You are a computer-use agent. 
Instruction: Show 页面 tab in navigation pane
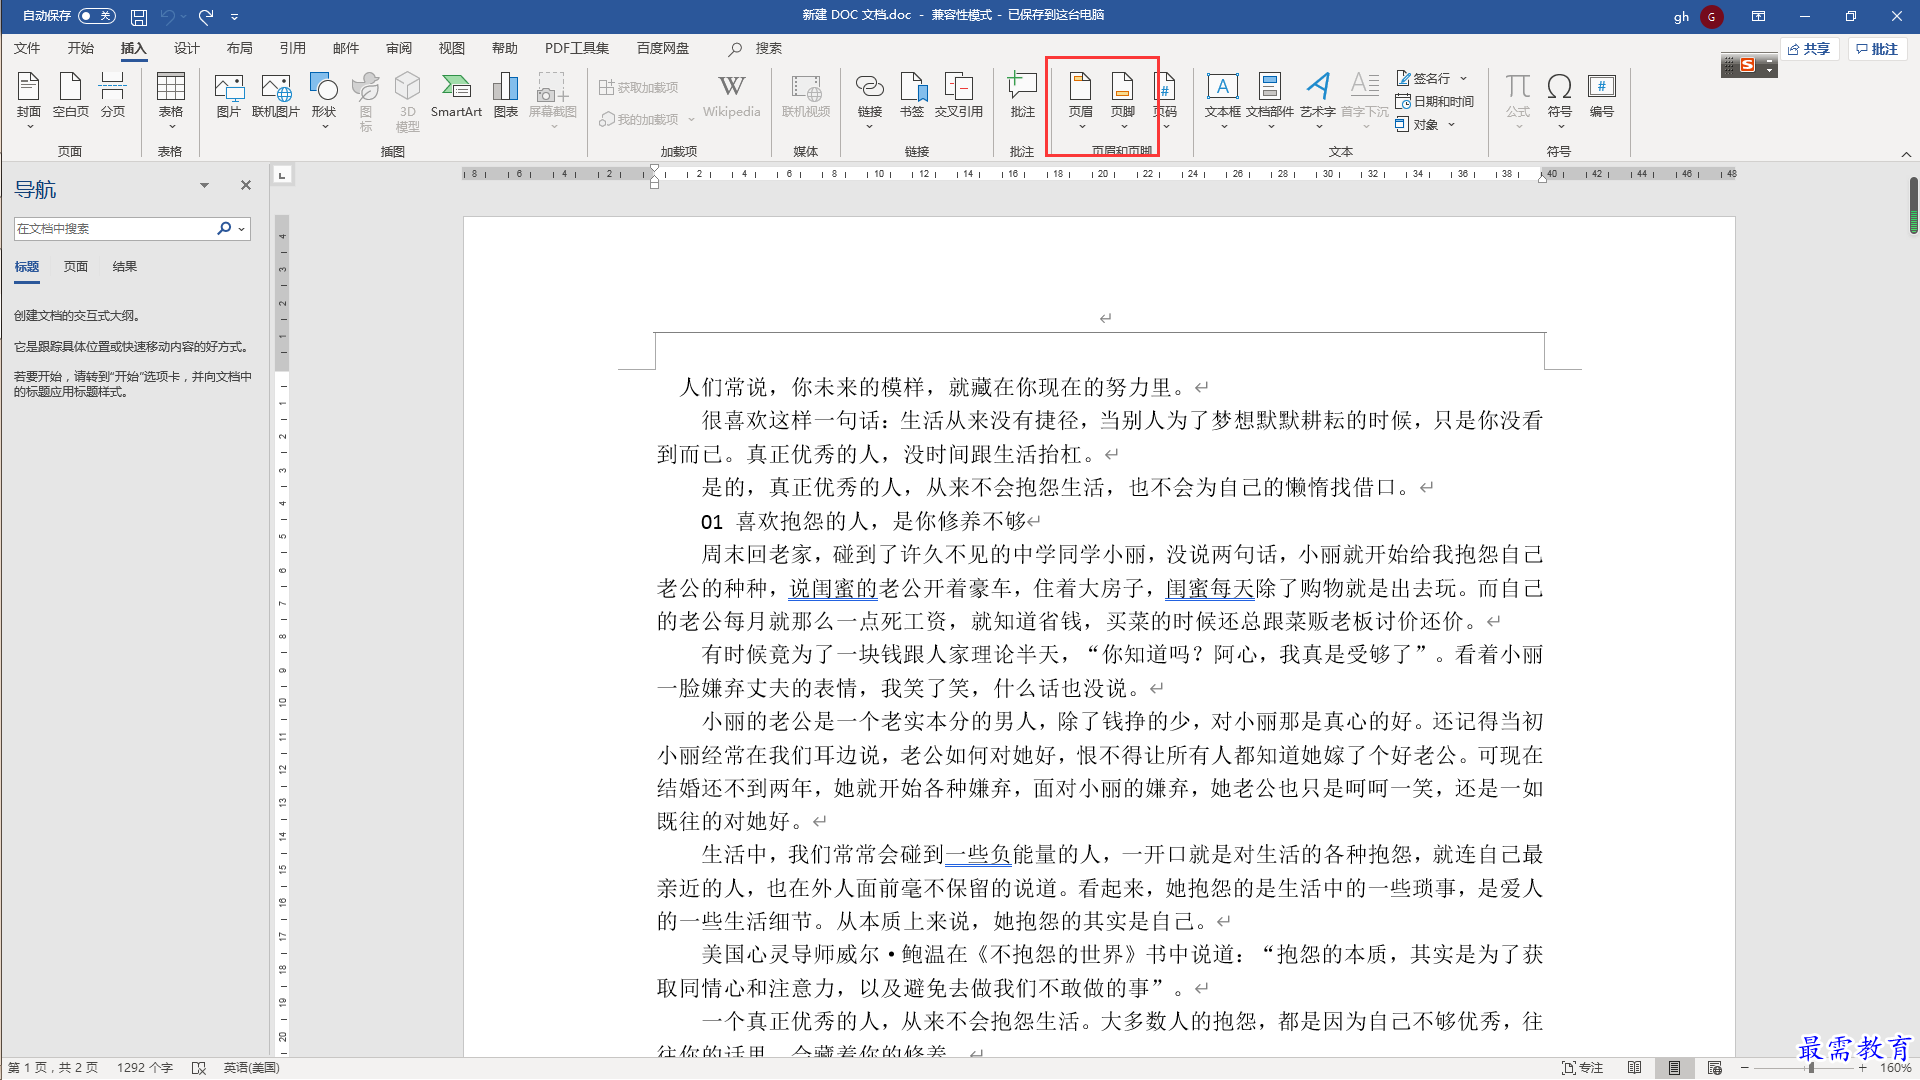76,267
